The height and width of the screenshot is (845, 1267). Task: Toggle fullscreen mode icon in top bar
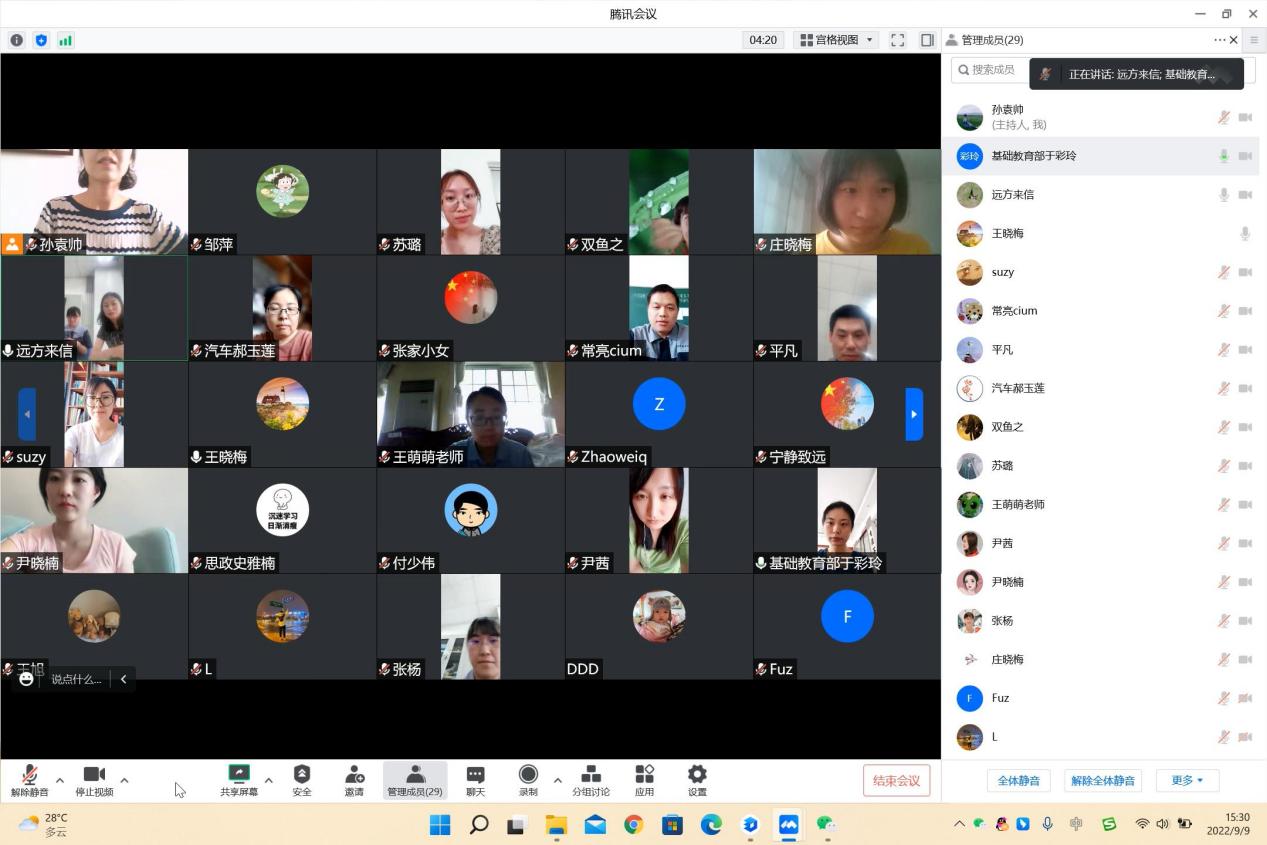pyautogui.click(x=898, y=40)
